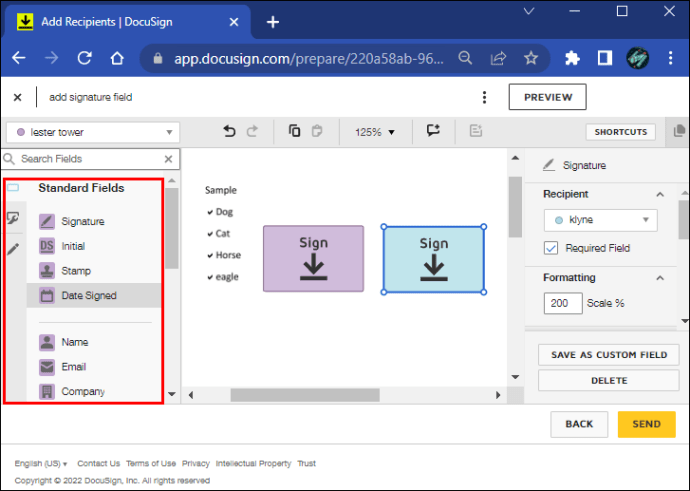This screenshot has width=690, height=491.
Task: Open the lester tower recipient dropdown
Action: pos(93,132)
